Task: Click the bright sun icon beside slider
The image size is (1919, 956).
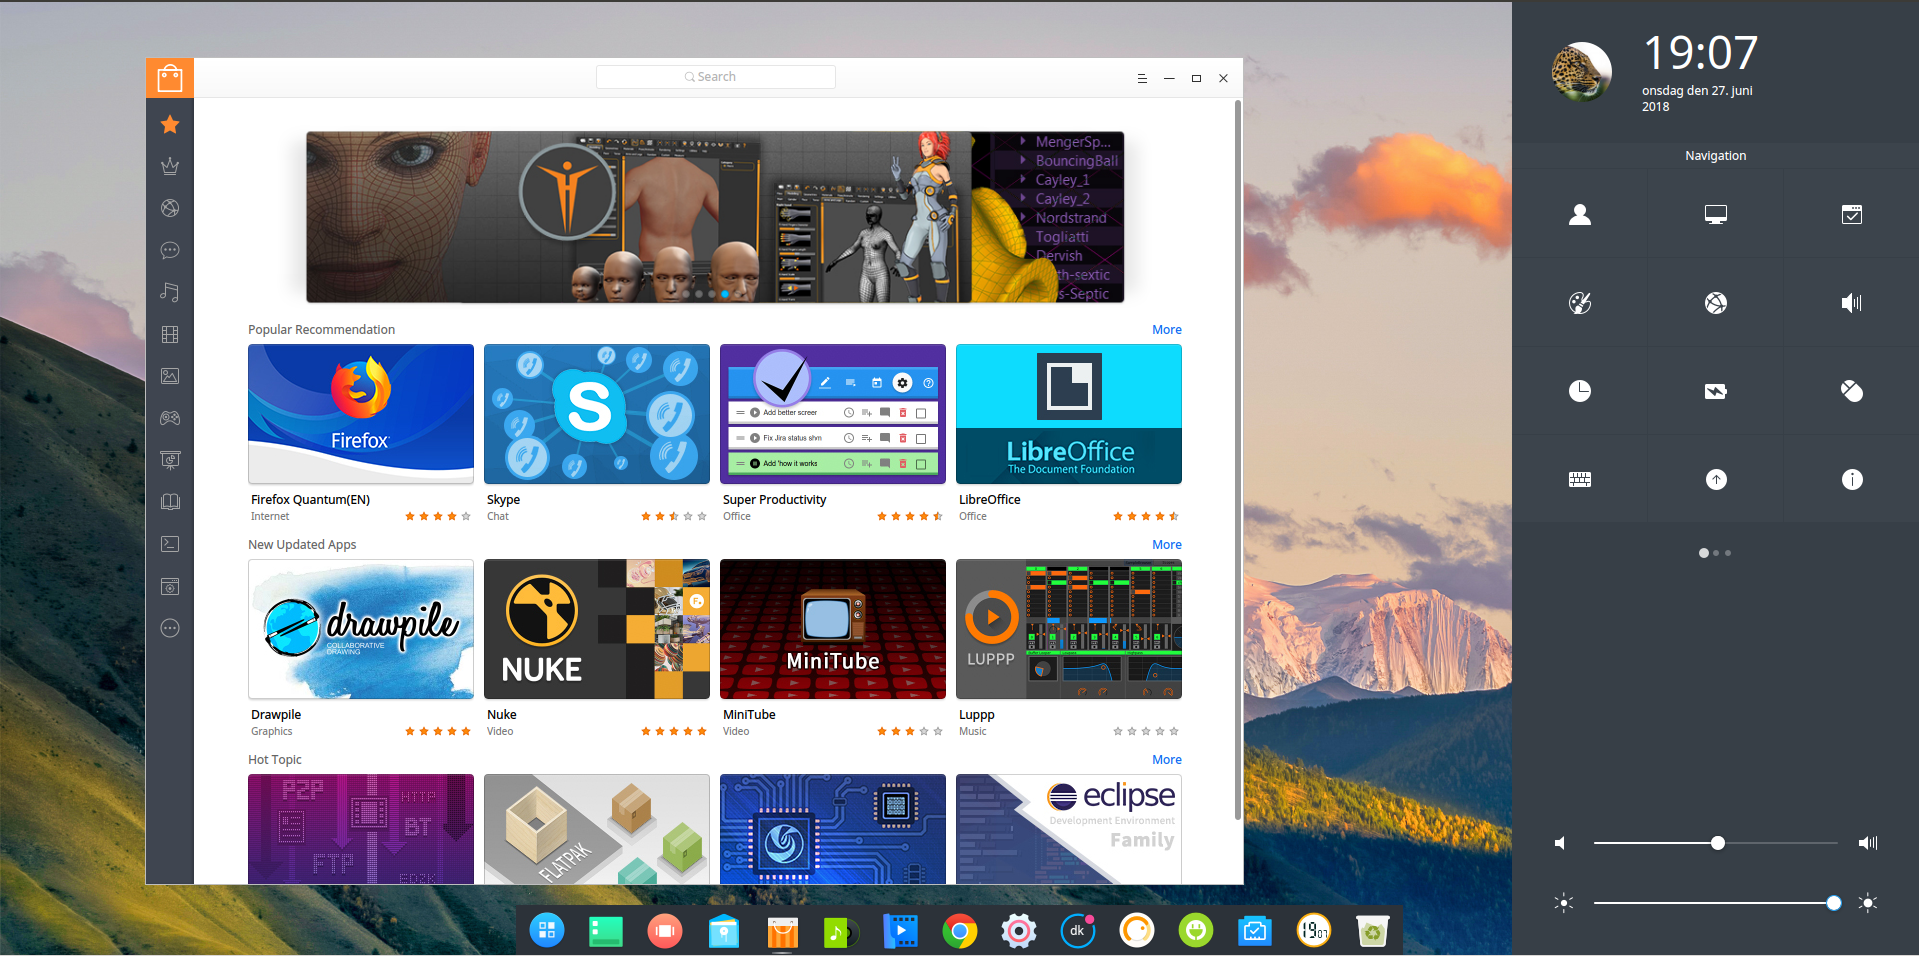Action: [1867, 903]
